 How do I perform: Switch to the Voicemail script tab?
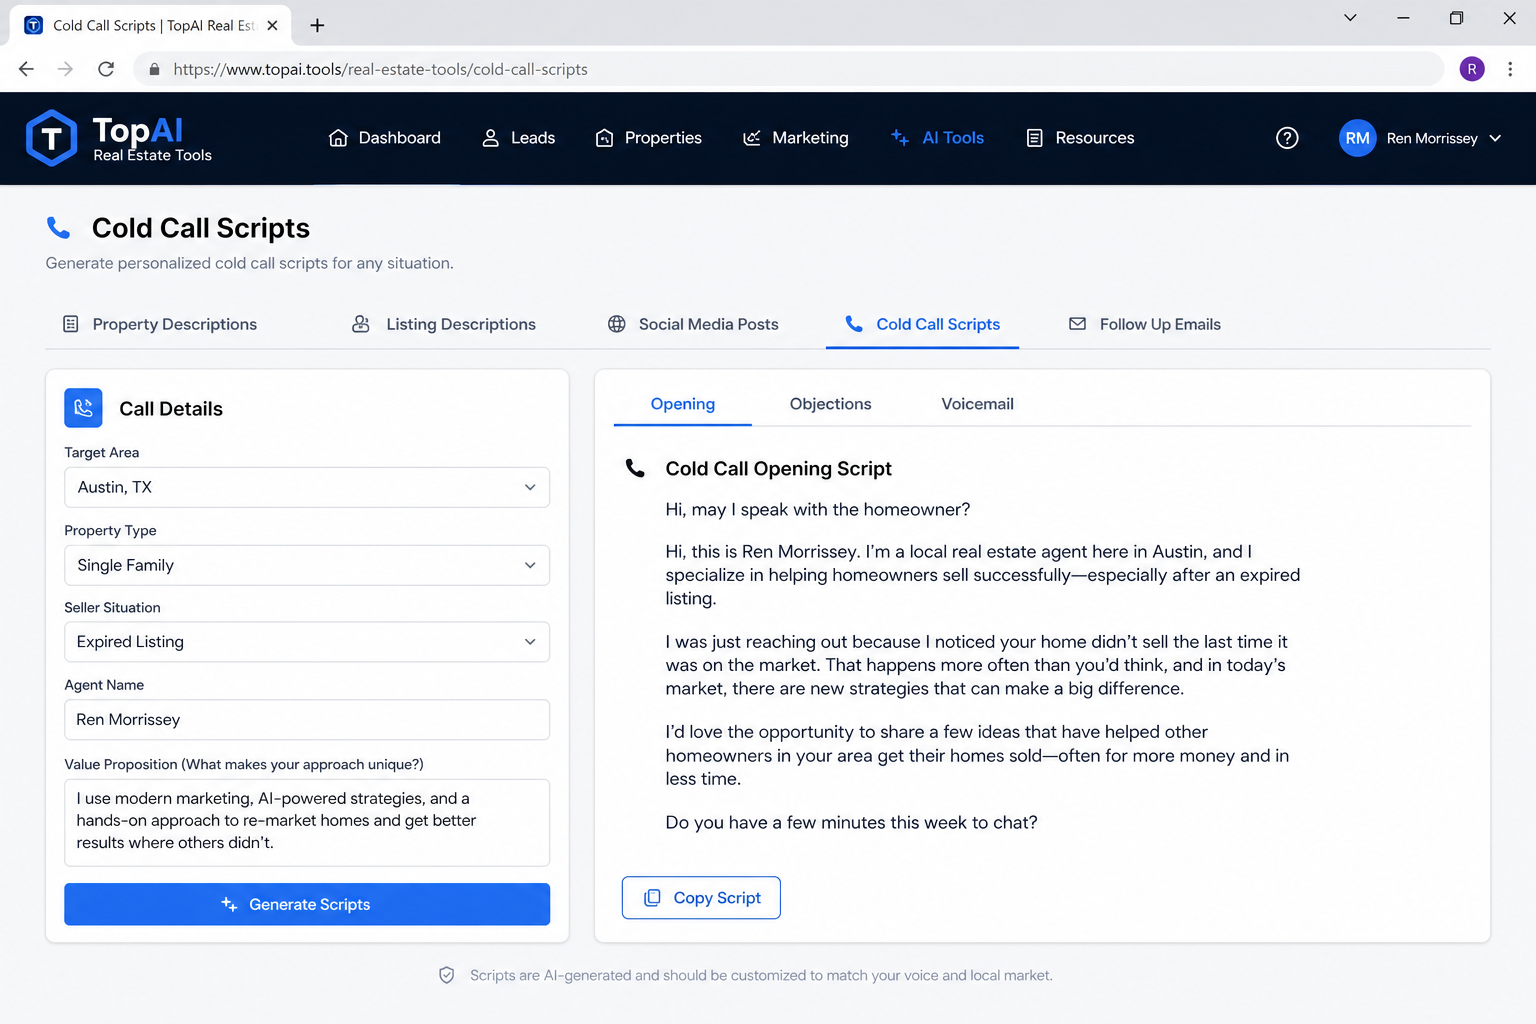click(x=978, y=404)
